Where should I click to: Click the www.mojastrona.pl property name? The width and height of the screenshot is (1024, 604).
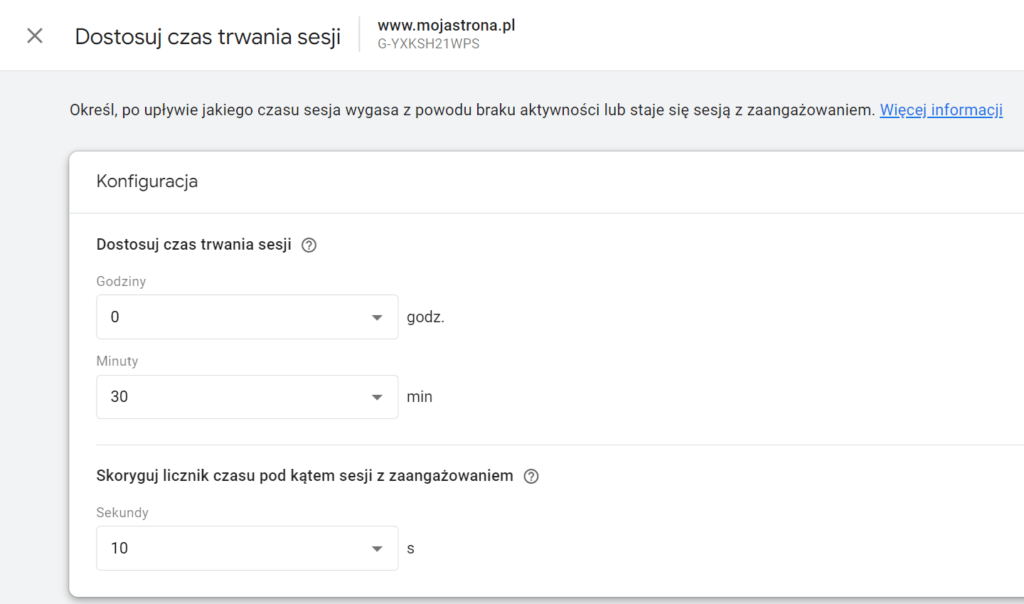(446, 25)
